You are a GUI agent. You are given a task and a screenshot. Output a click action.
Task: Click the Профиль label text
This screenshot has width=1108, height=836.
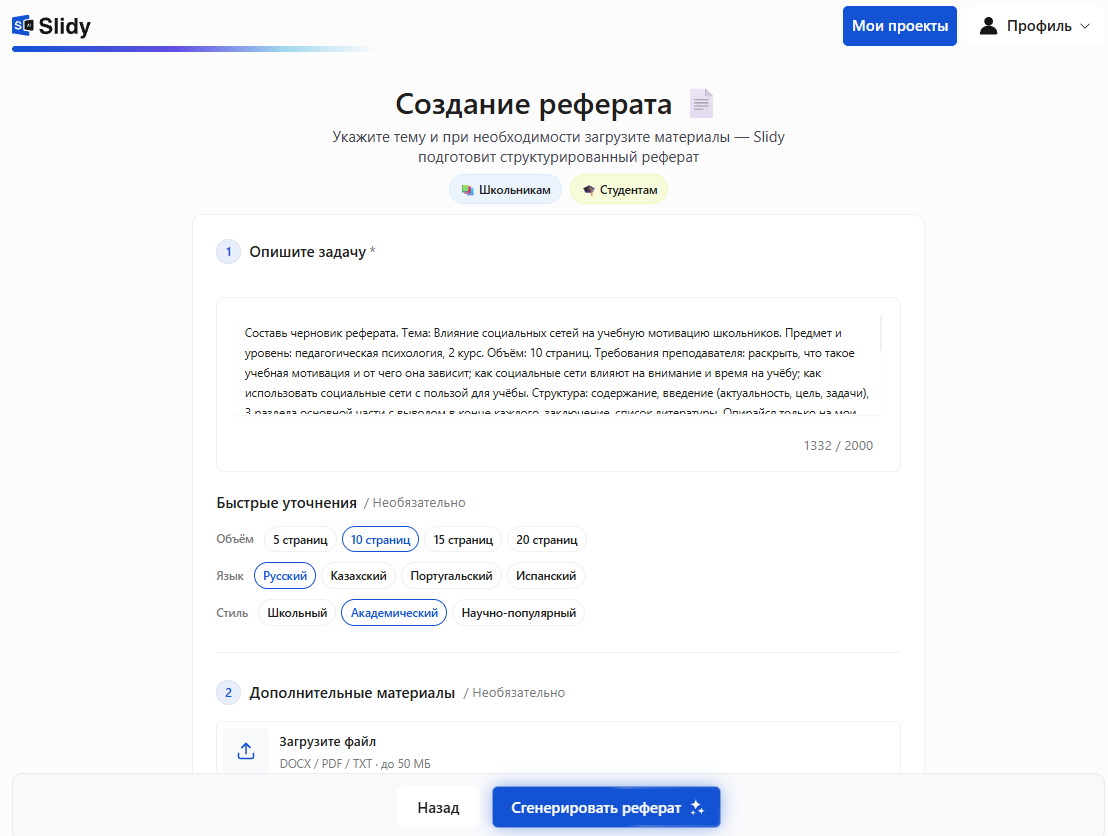point(1039,26)
